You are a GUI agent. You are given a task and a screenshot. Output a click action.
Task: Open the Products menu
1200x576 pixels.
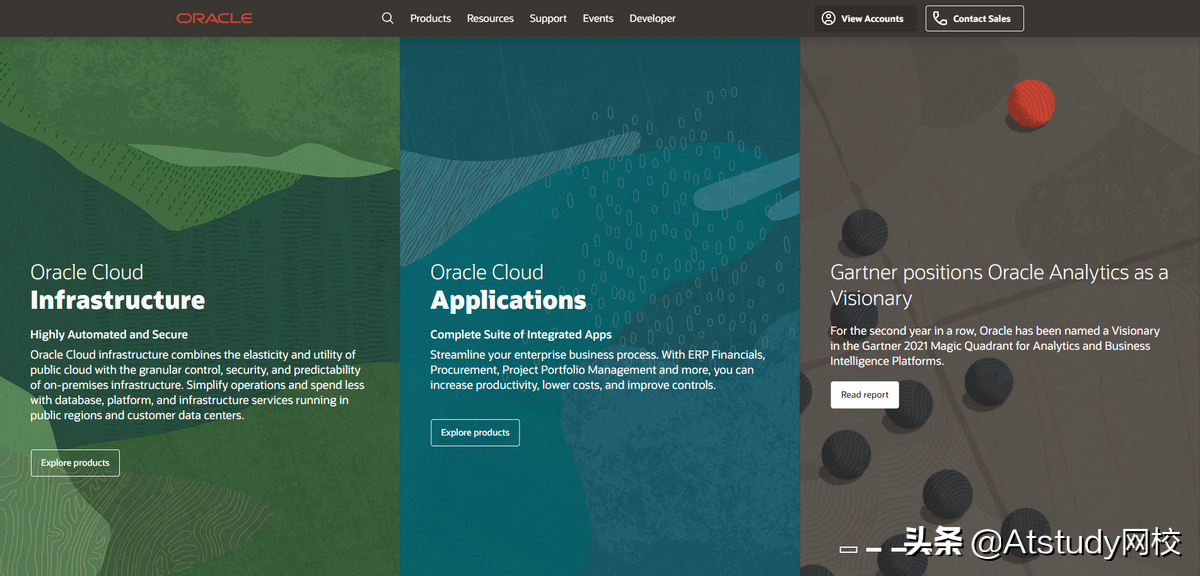[x=430, y=18]
